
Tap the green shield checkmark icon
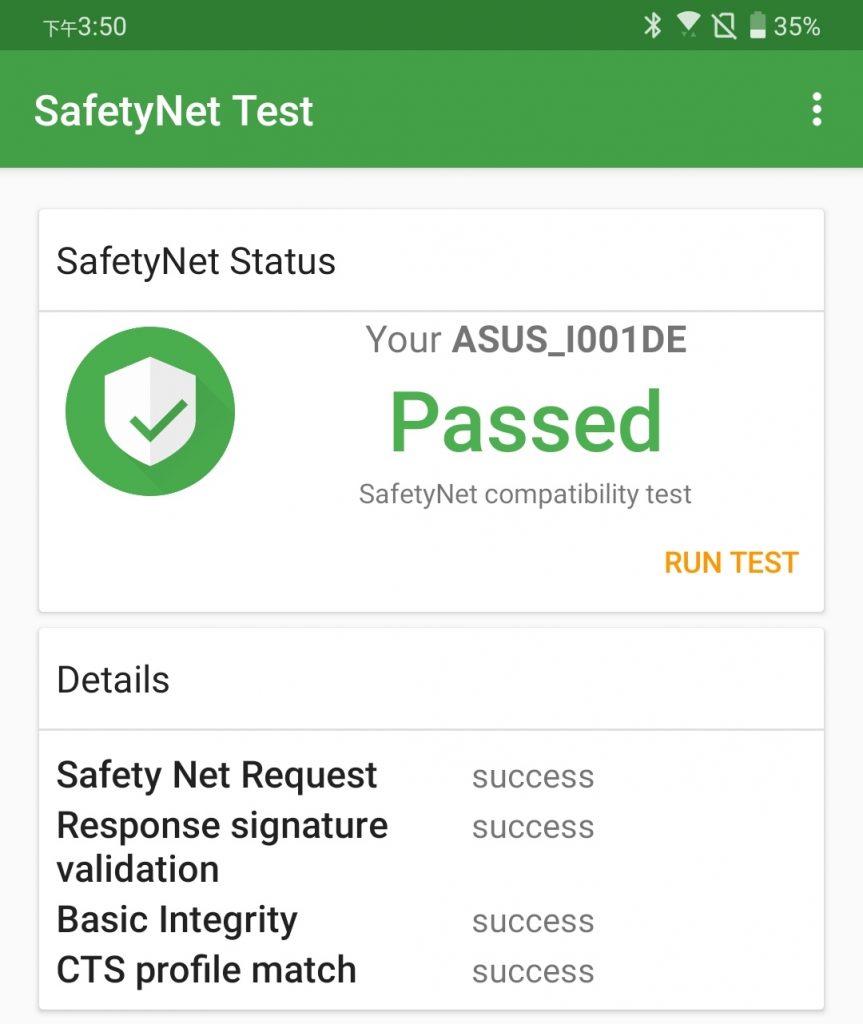150,411
